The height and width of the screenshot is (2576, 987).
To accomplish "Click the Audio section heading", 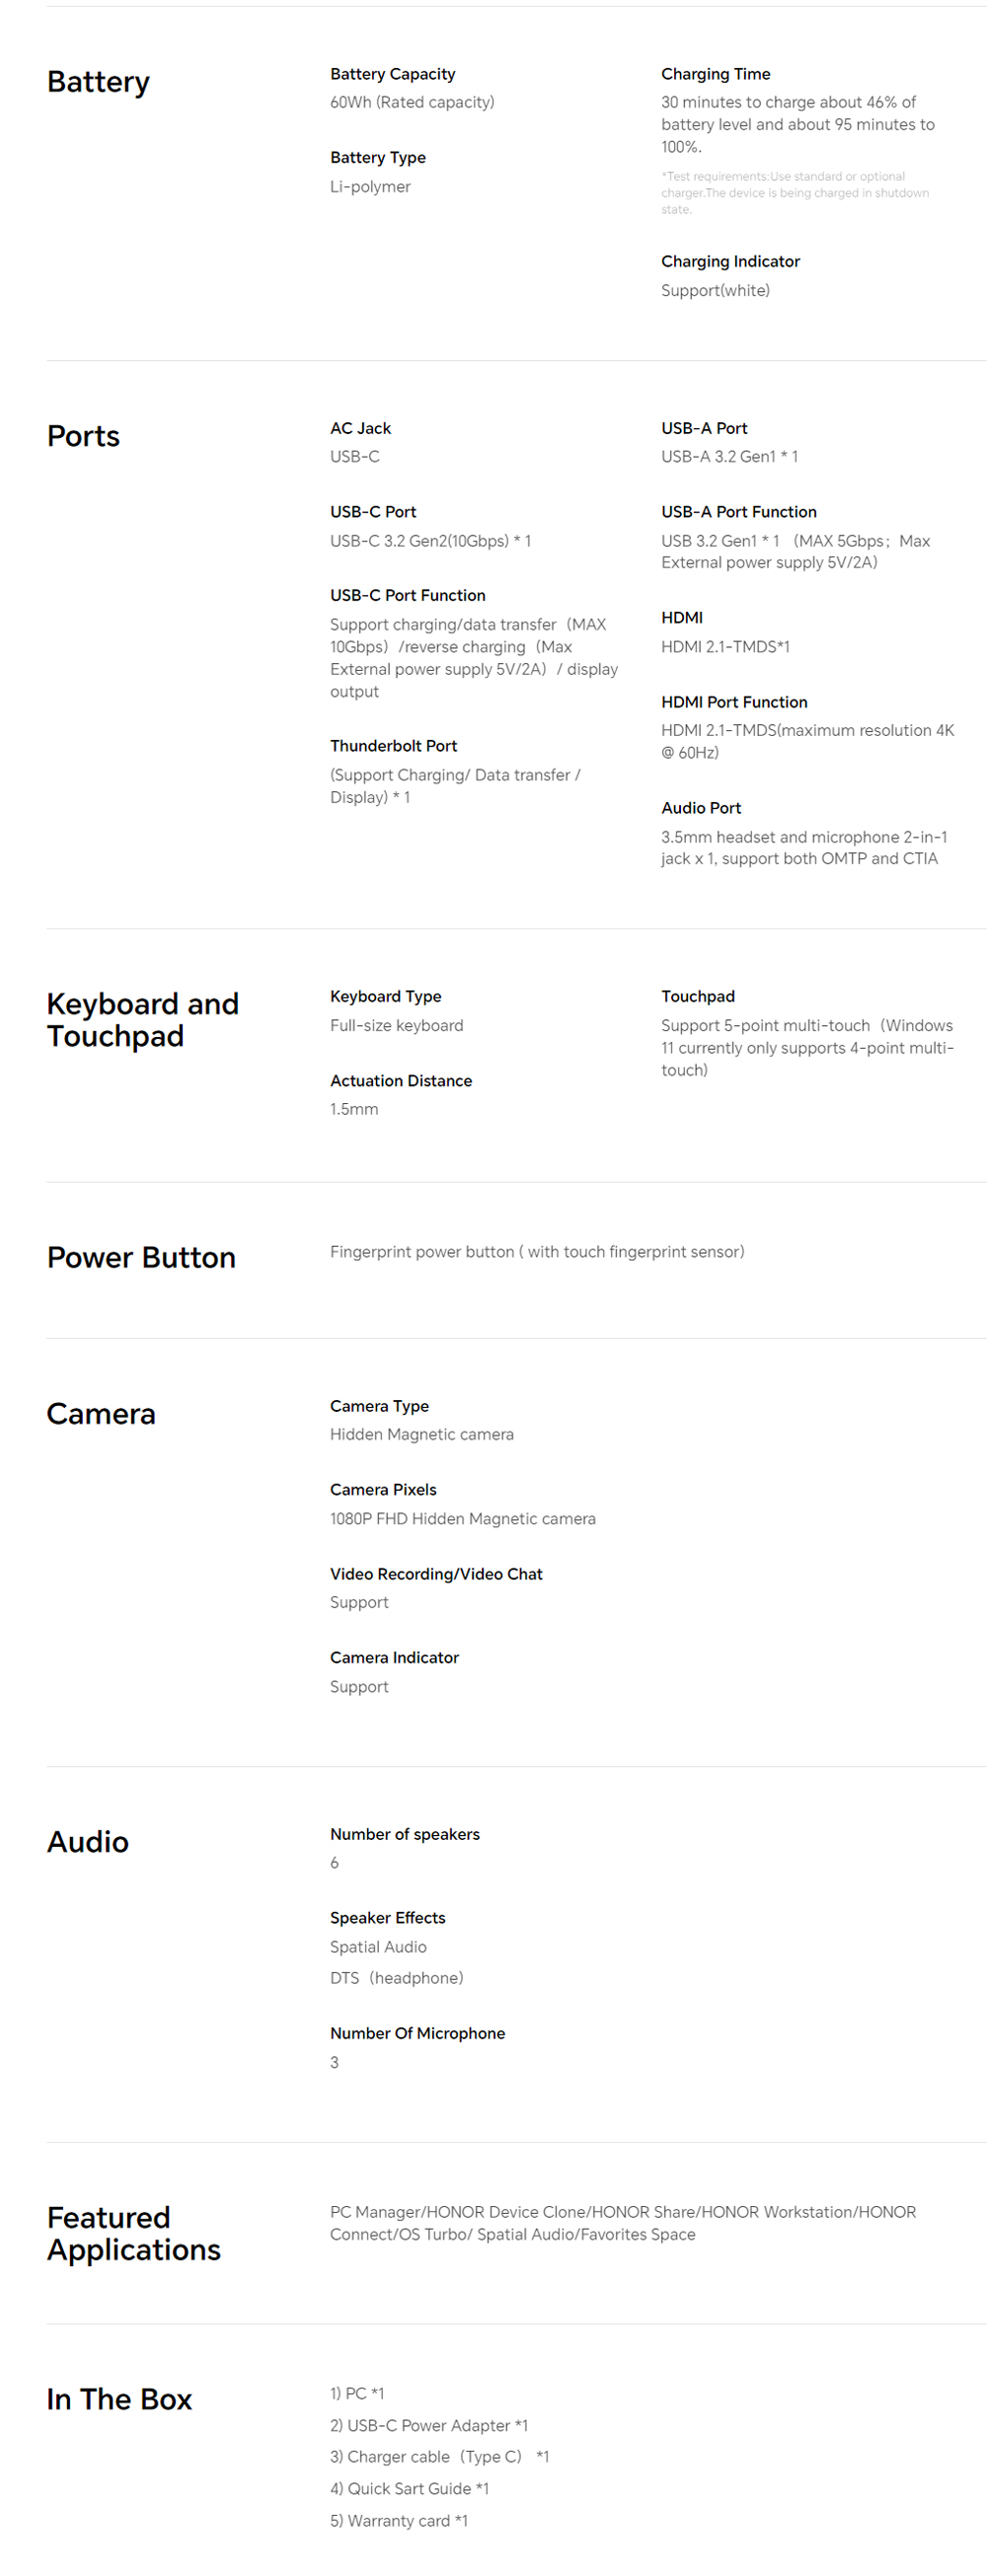I will [x=88, y=1841].
